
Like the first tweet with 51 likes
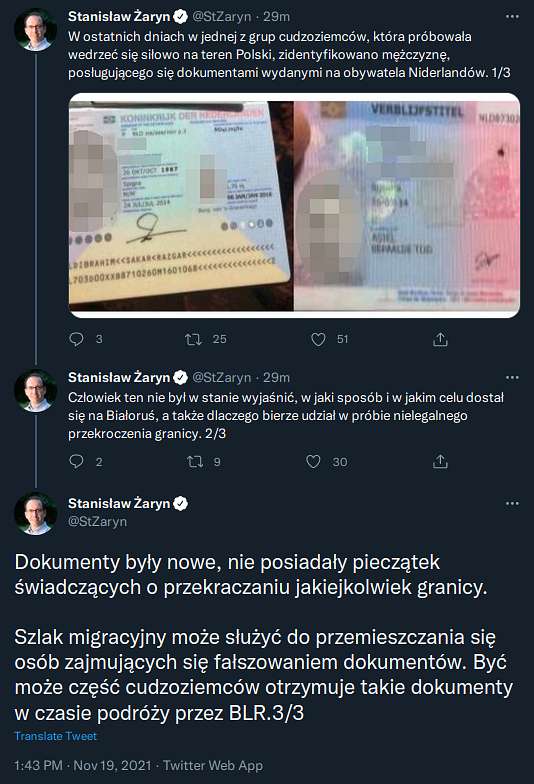pos(318,340)
